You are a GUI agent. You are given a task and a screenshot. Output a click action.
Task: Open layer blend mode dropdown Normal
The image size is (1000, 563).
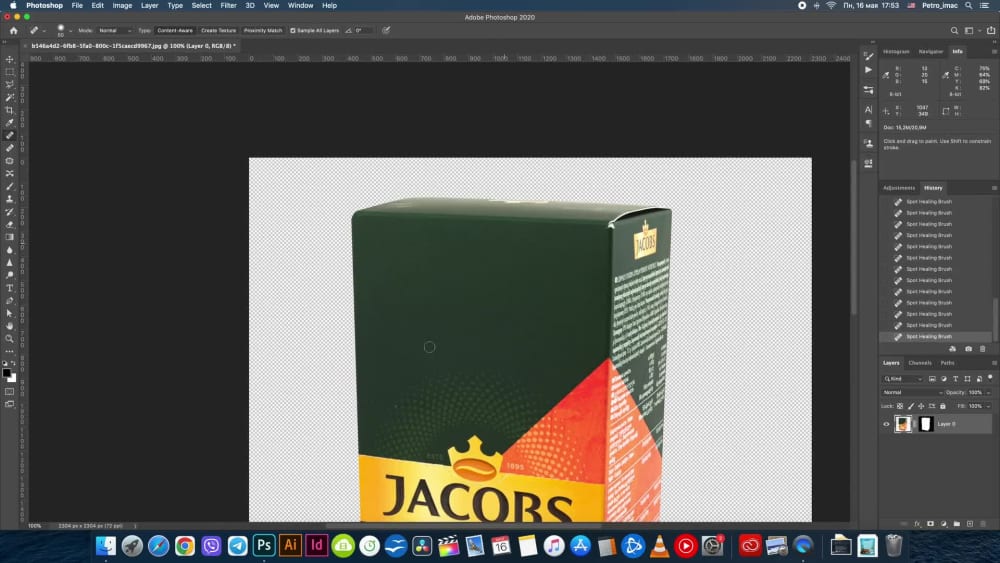coord(912,393)
